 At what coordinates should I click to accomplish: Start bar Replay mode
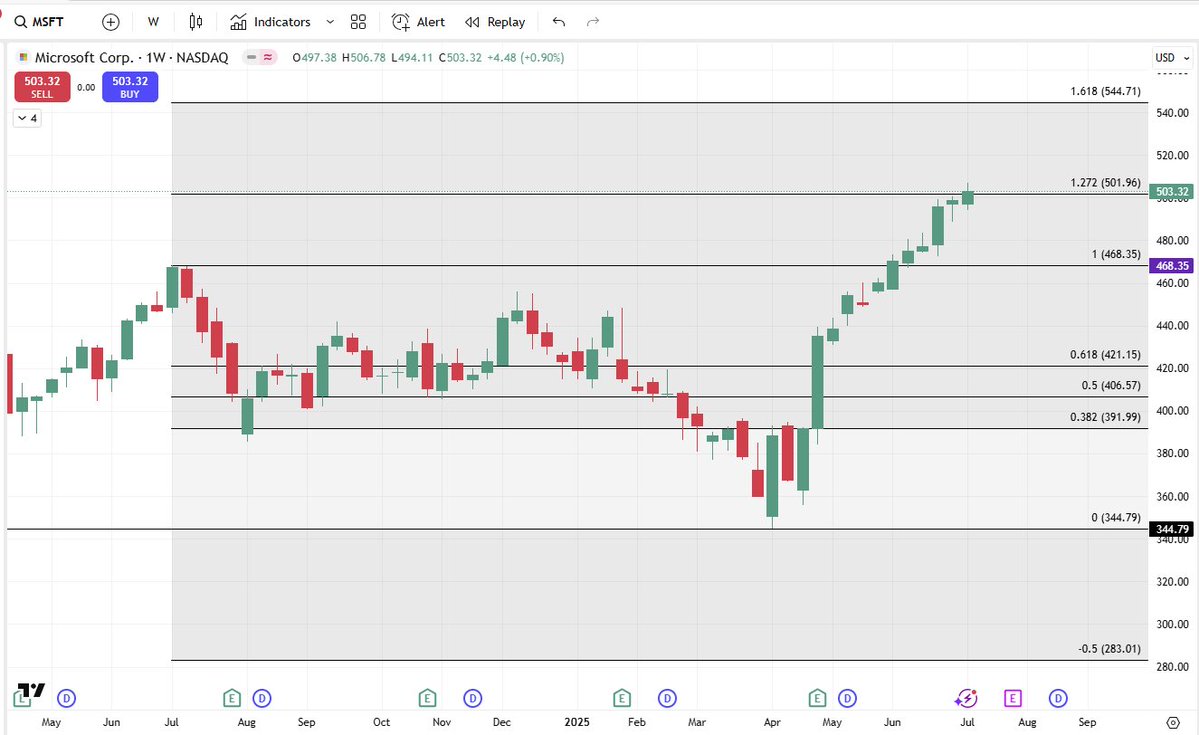click(x=496, y=21)
